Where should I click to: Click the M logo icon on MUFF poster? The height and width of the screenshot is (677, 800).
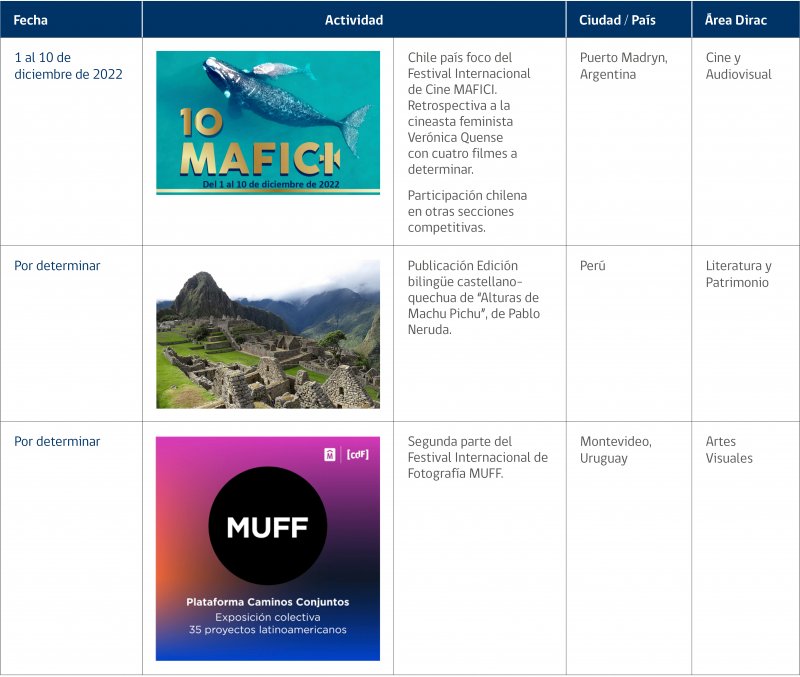coord(330,454)
